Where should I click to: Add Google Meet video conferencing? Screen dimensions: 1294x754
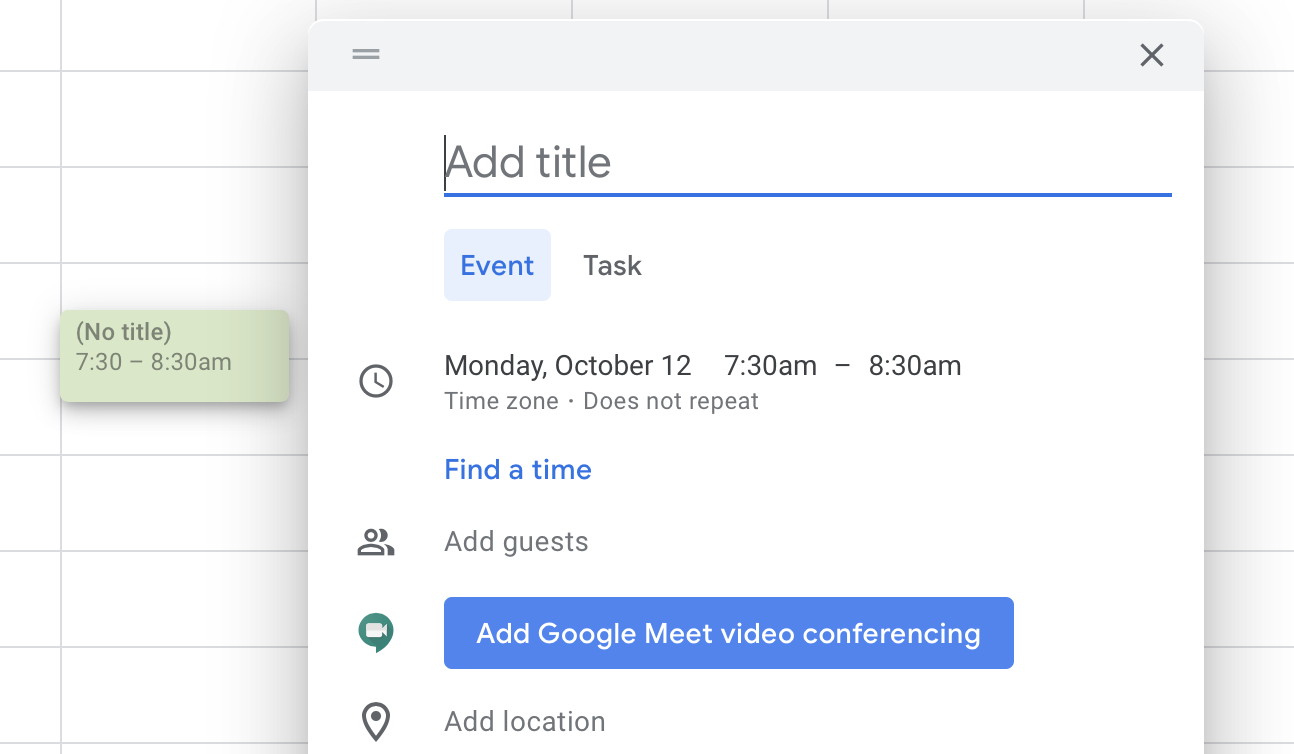pyautogui.click(x=729, y=633)
